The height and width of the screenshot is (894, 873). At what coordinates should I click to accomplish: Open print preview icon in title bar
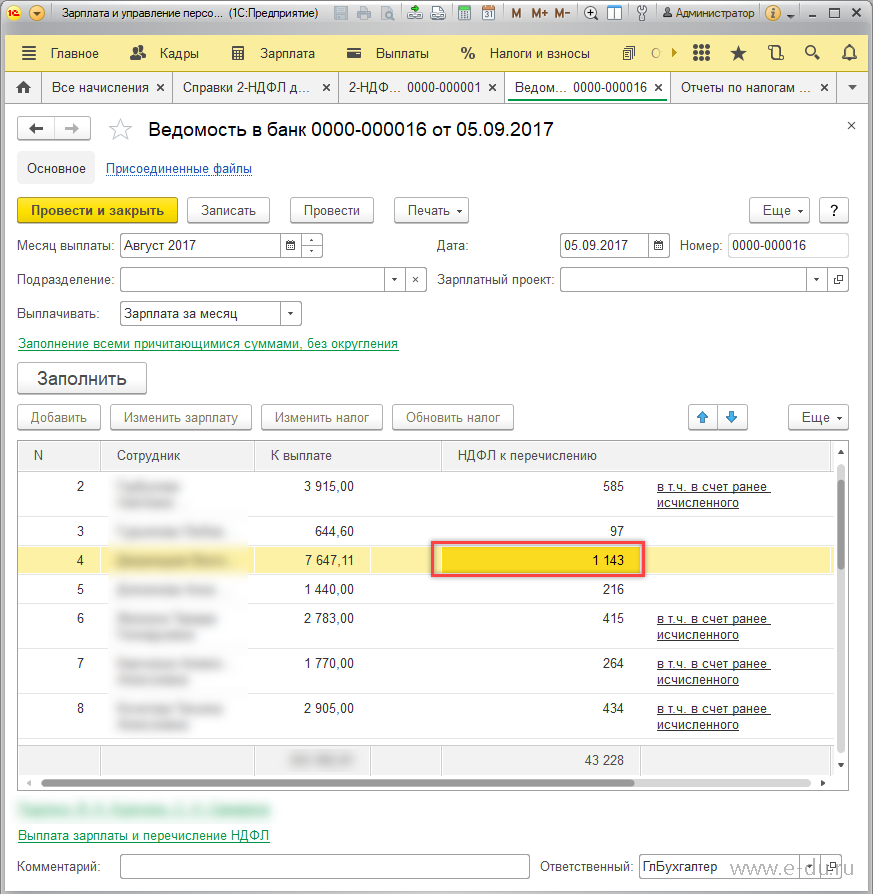[387, 13]
